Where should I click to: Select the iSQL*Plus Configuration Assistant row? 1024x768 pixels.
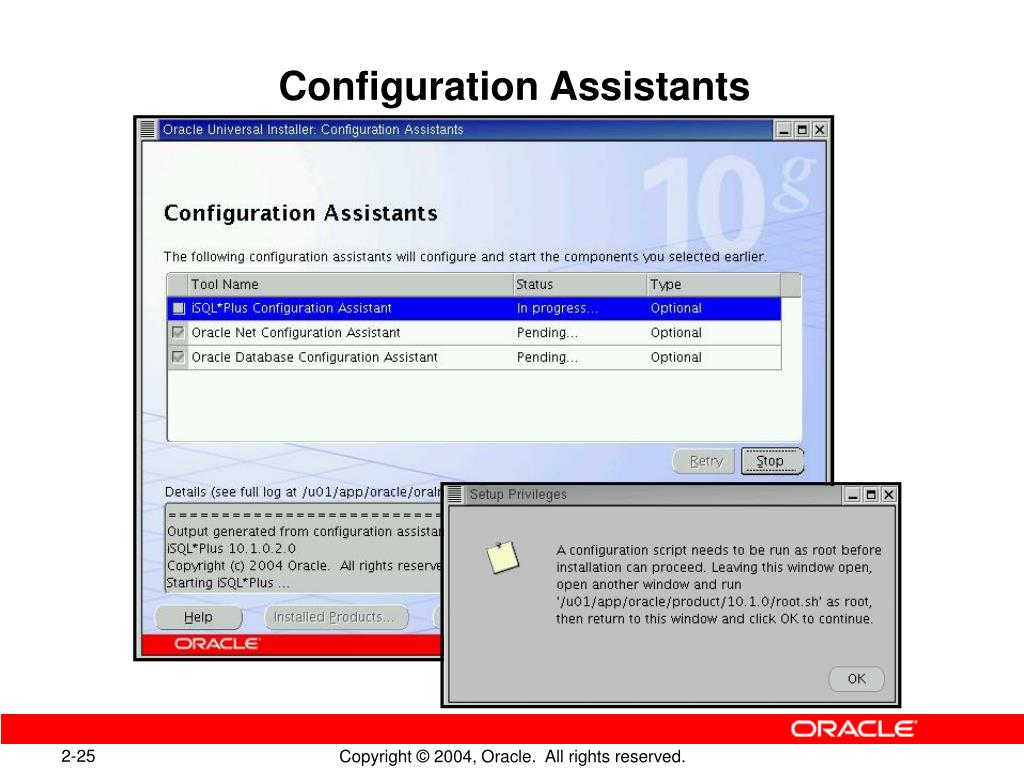click(474, 308)
